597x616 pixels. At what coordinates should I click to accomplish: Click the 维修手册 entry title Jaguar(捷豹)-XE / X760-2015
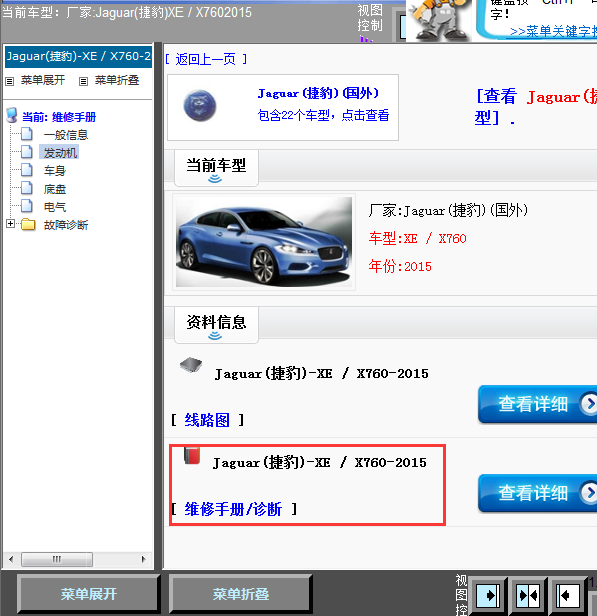319,462
